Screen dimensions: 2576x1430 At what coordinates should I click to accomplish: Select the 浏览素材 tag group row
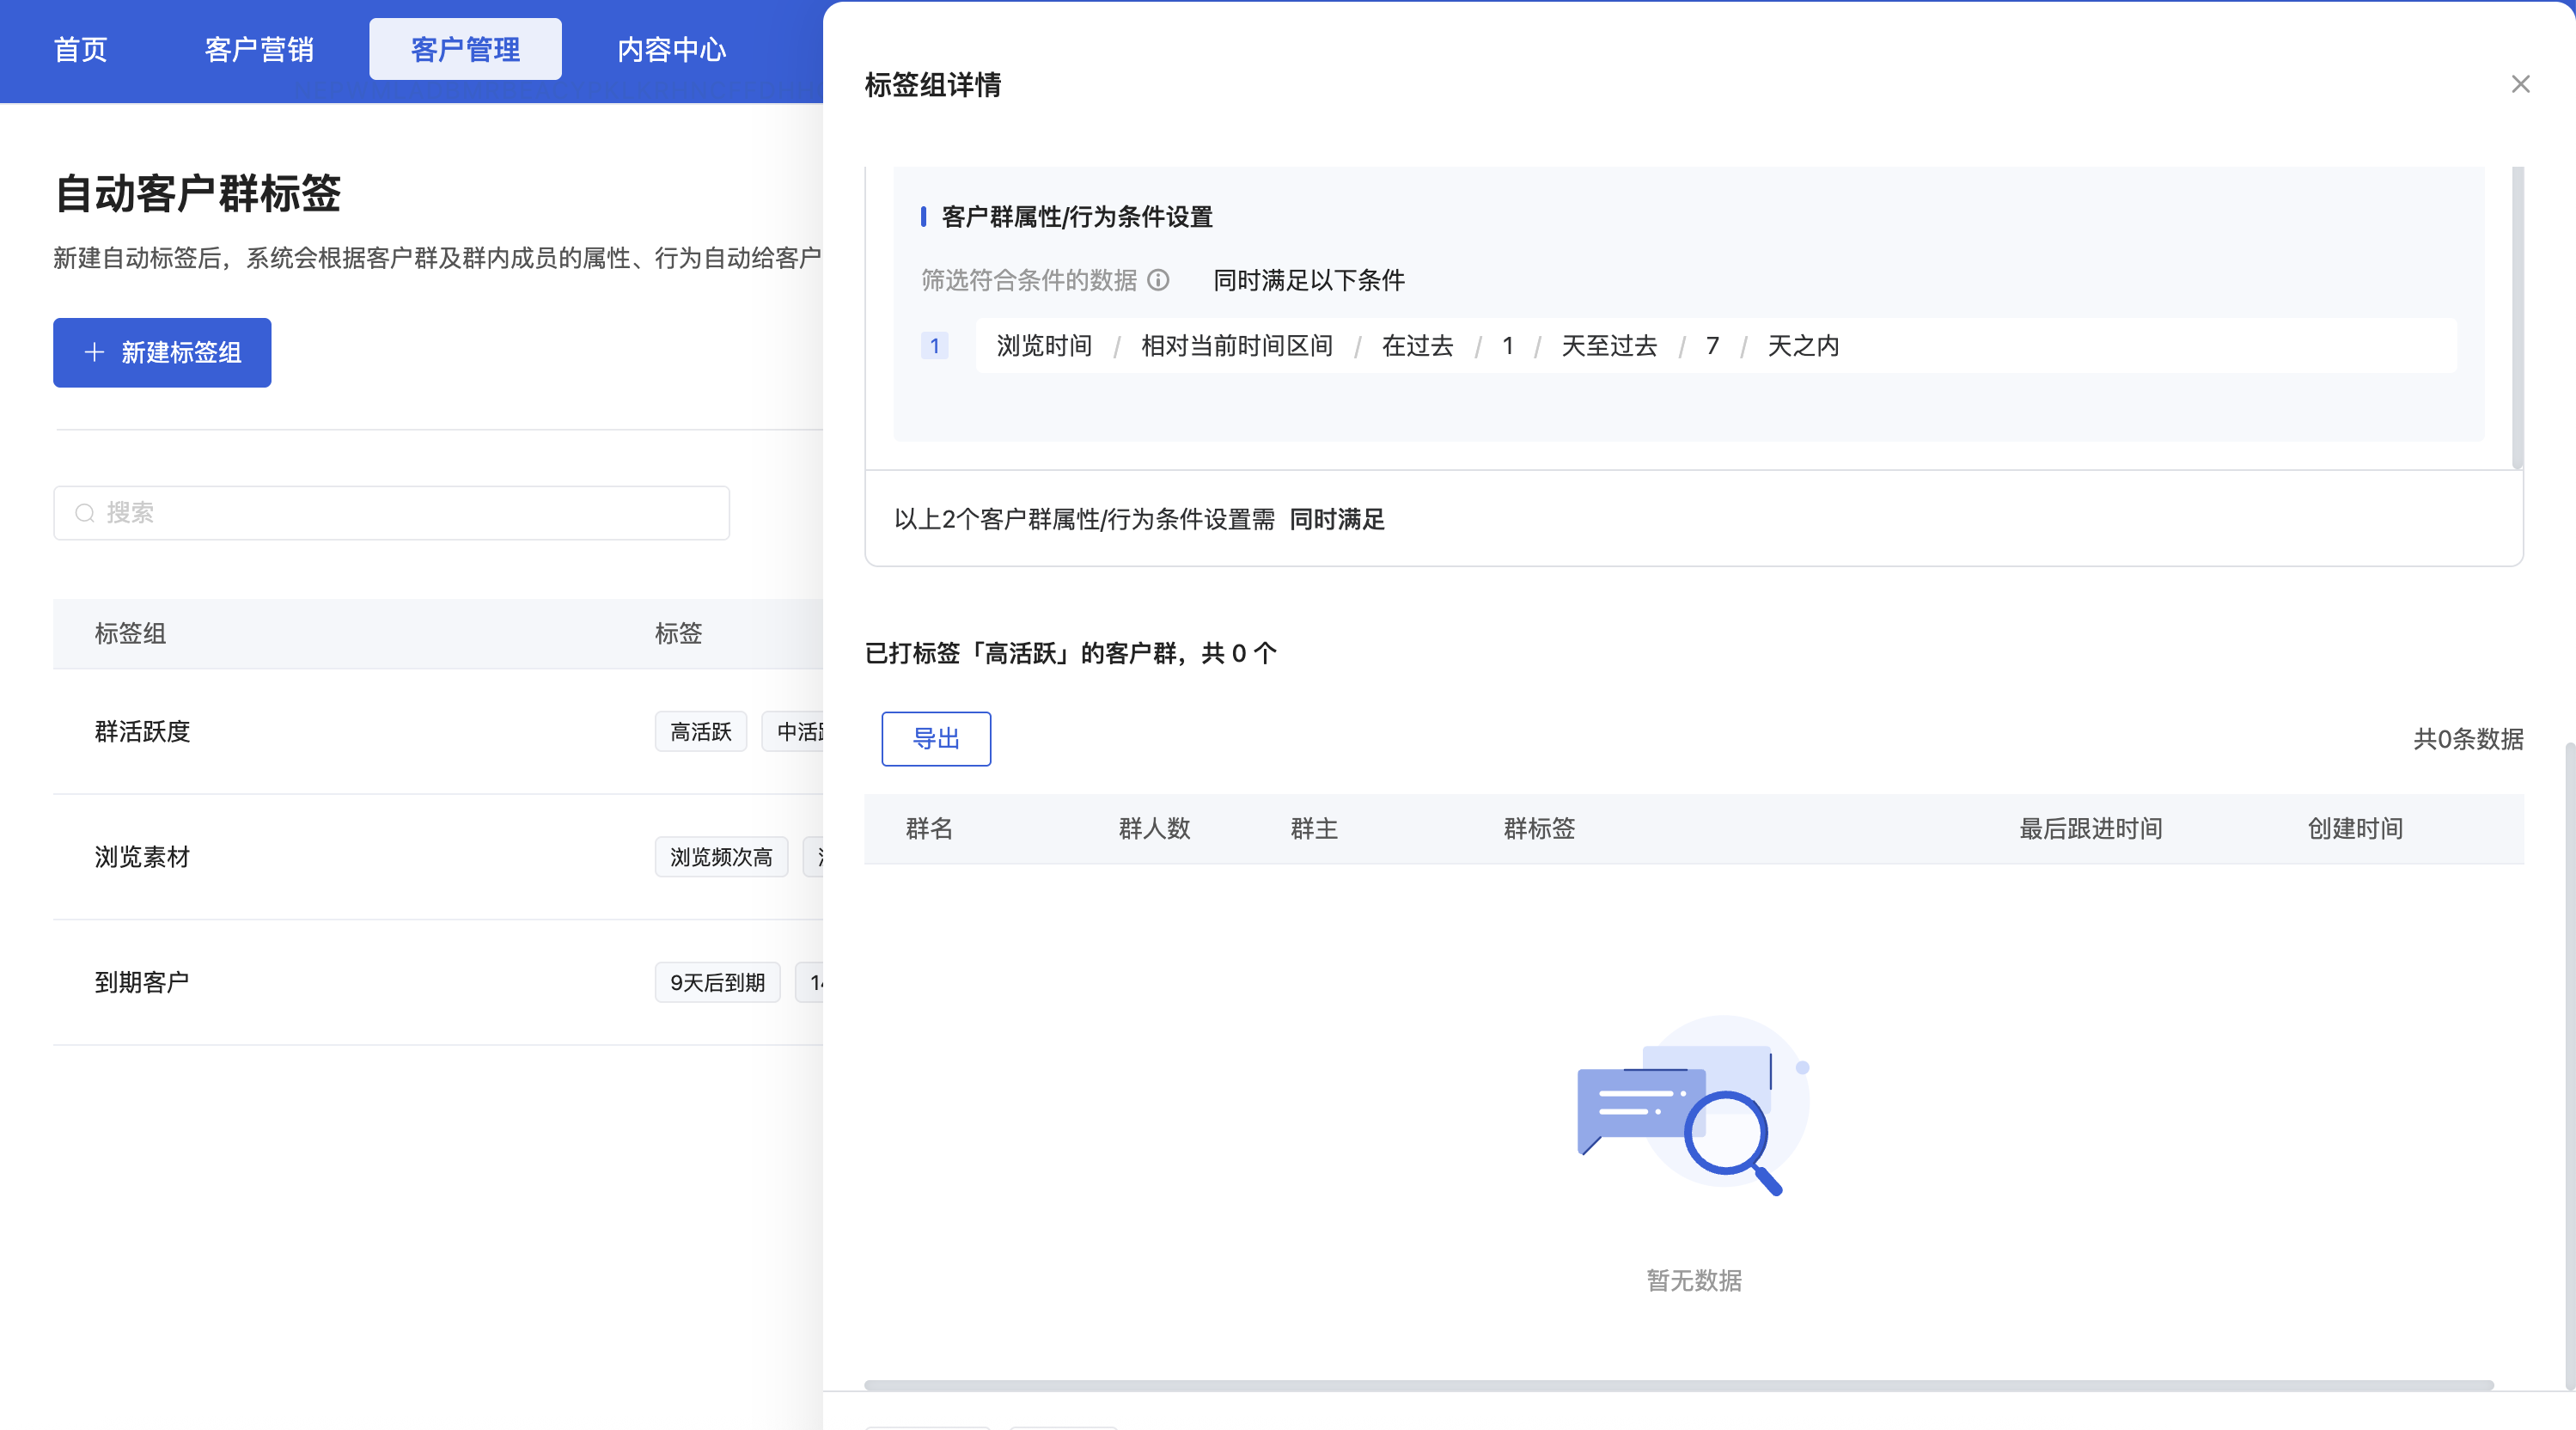[438, 857]
